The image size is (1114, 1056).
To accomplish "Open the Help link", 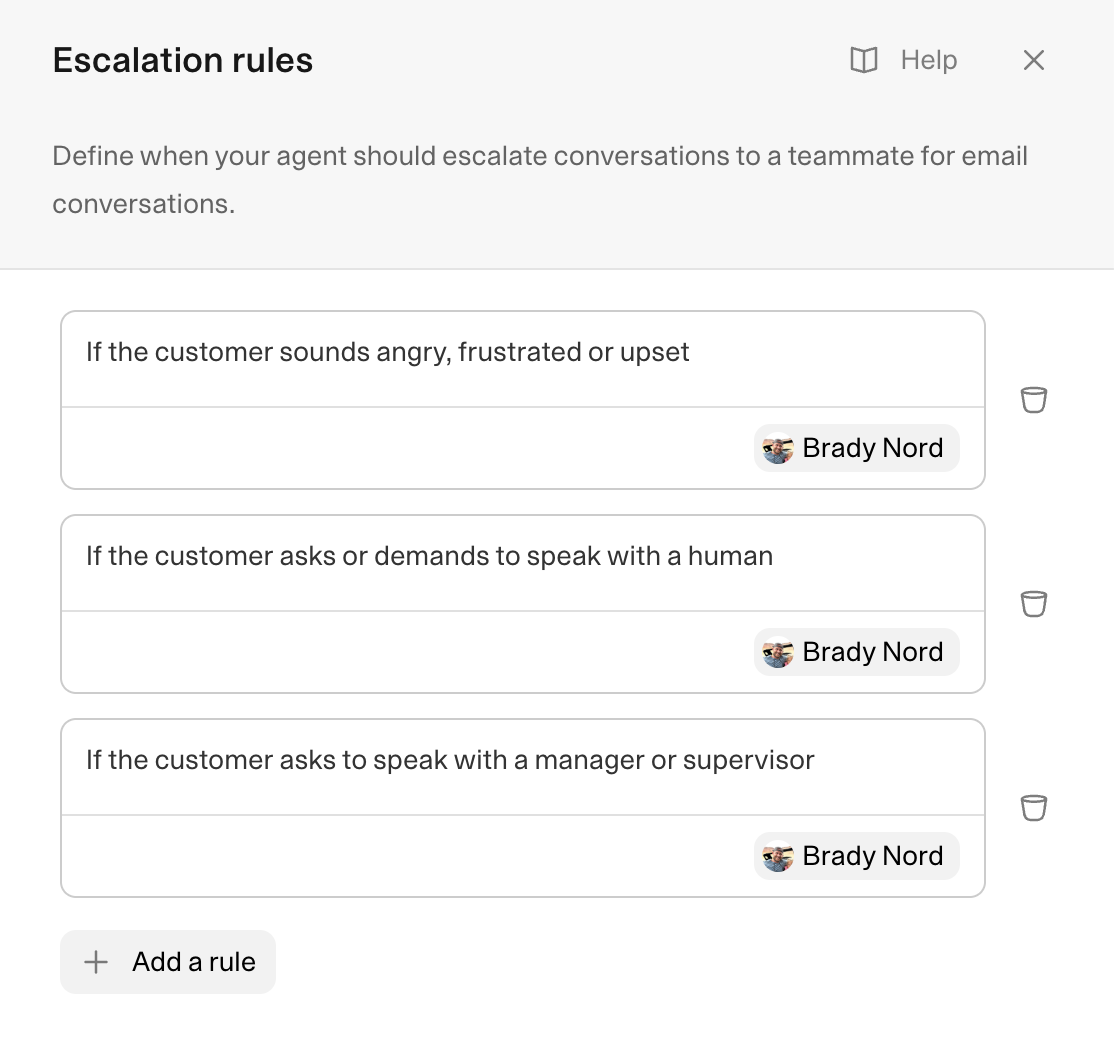I will (904, 60).
